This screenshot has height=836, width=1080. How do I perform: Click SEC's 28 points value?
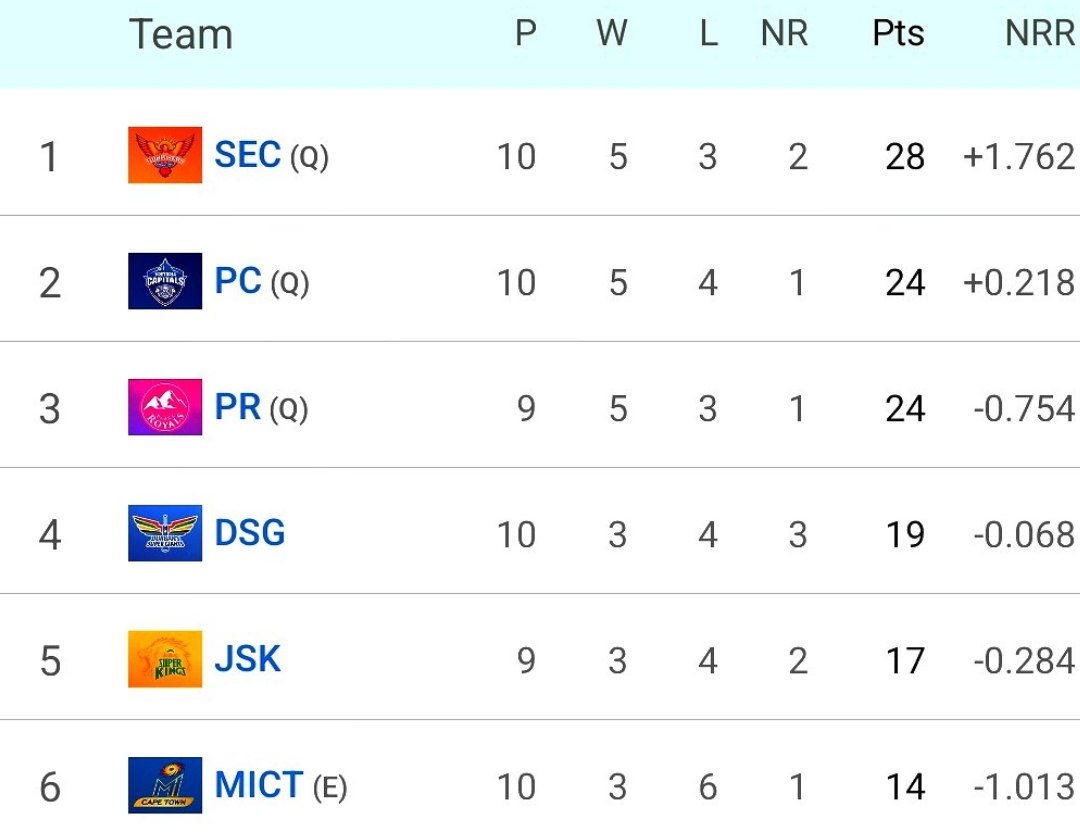pos(904,157)
